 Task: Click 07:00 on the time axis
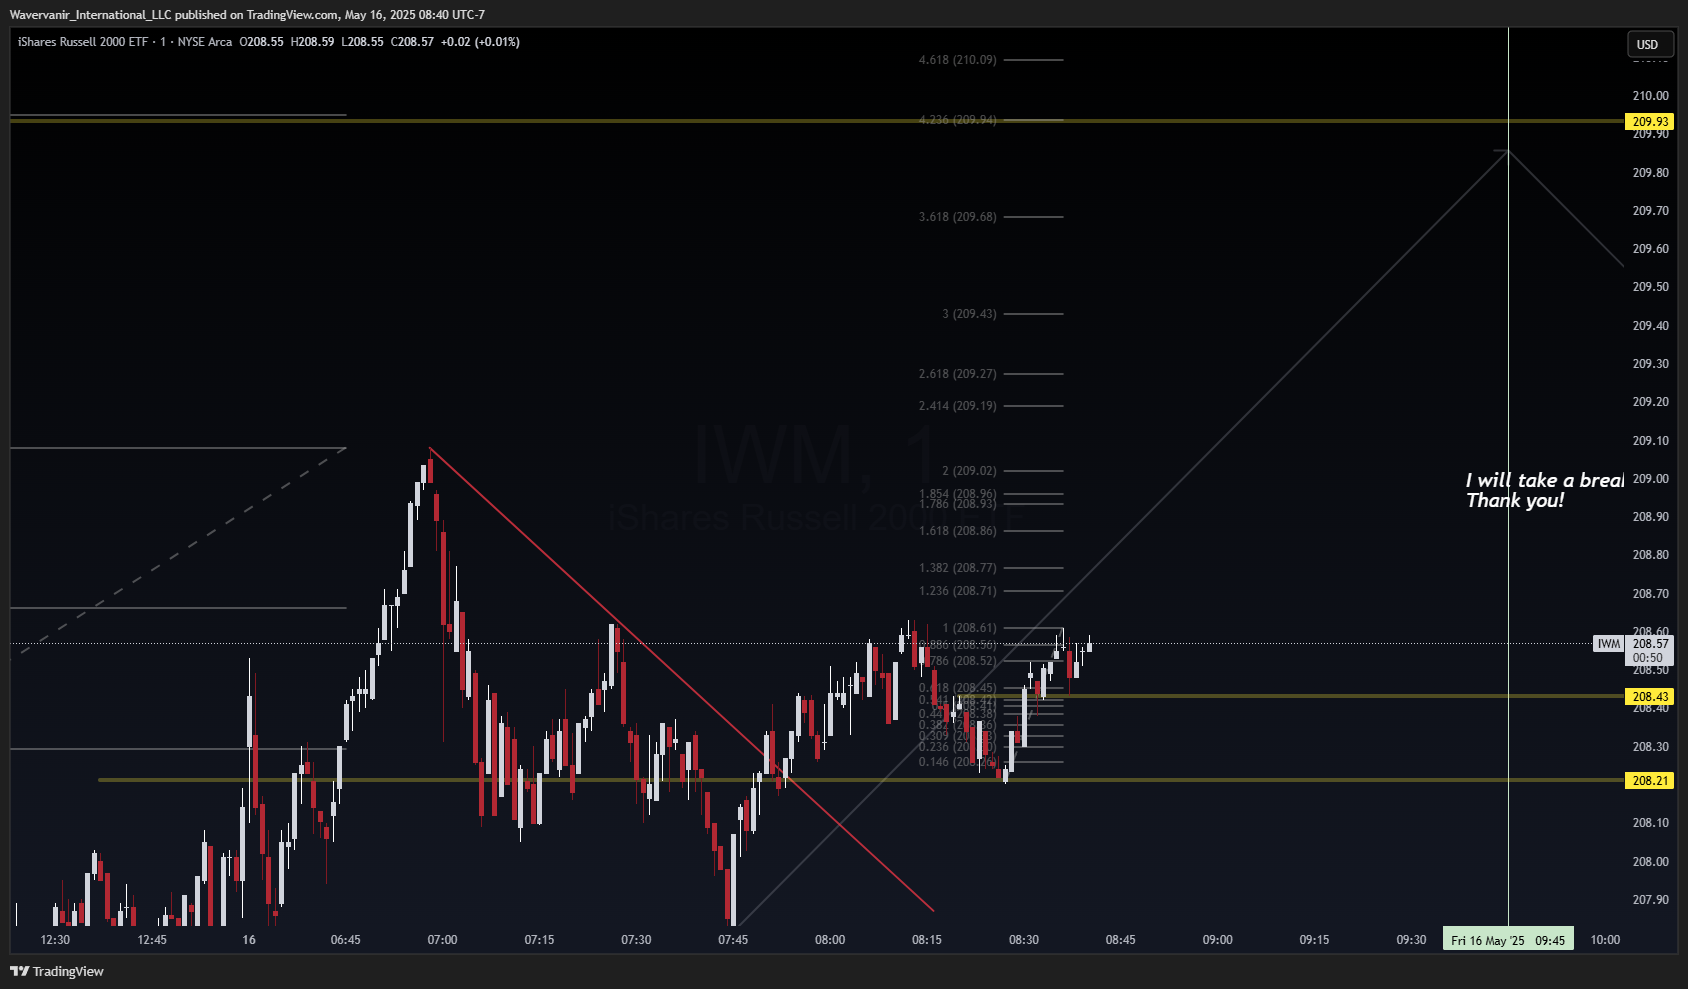tap(442, 940)
